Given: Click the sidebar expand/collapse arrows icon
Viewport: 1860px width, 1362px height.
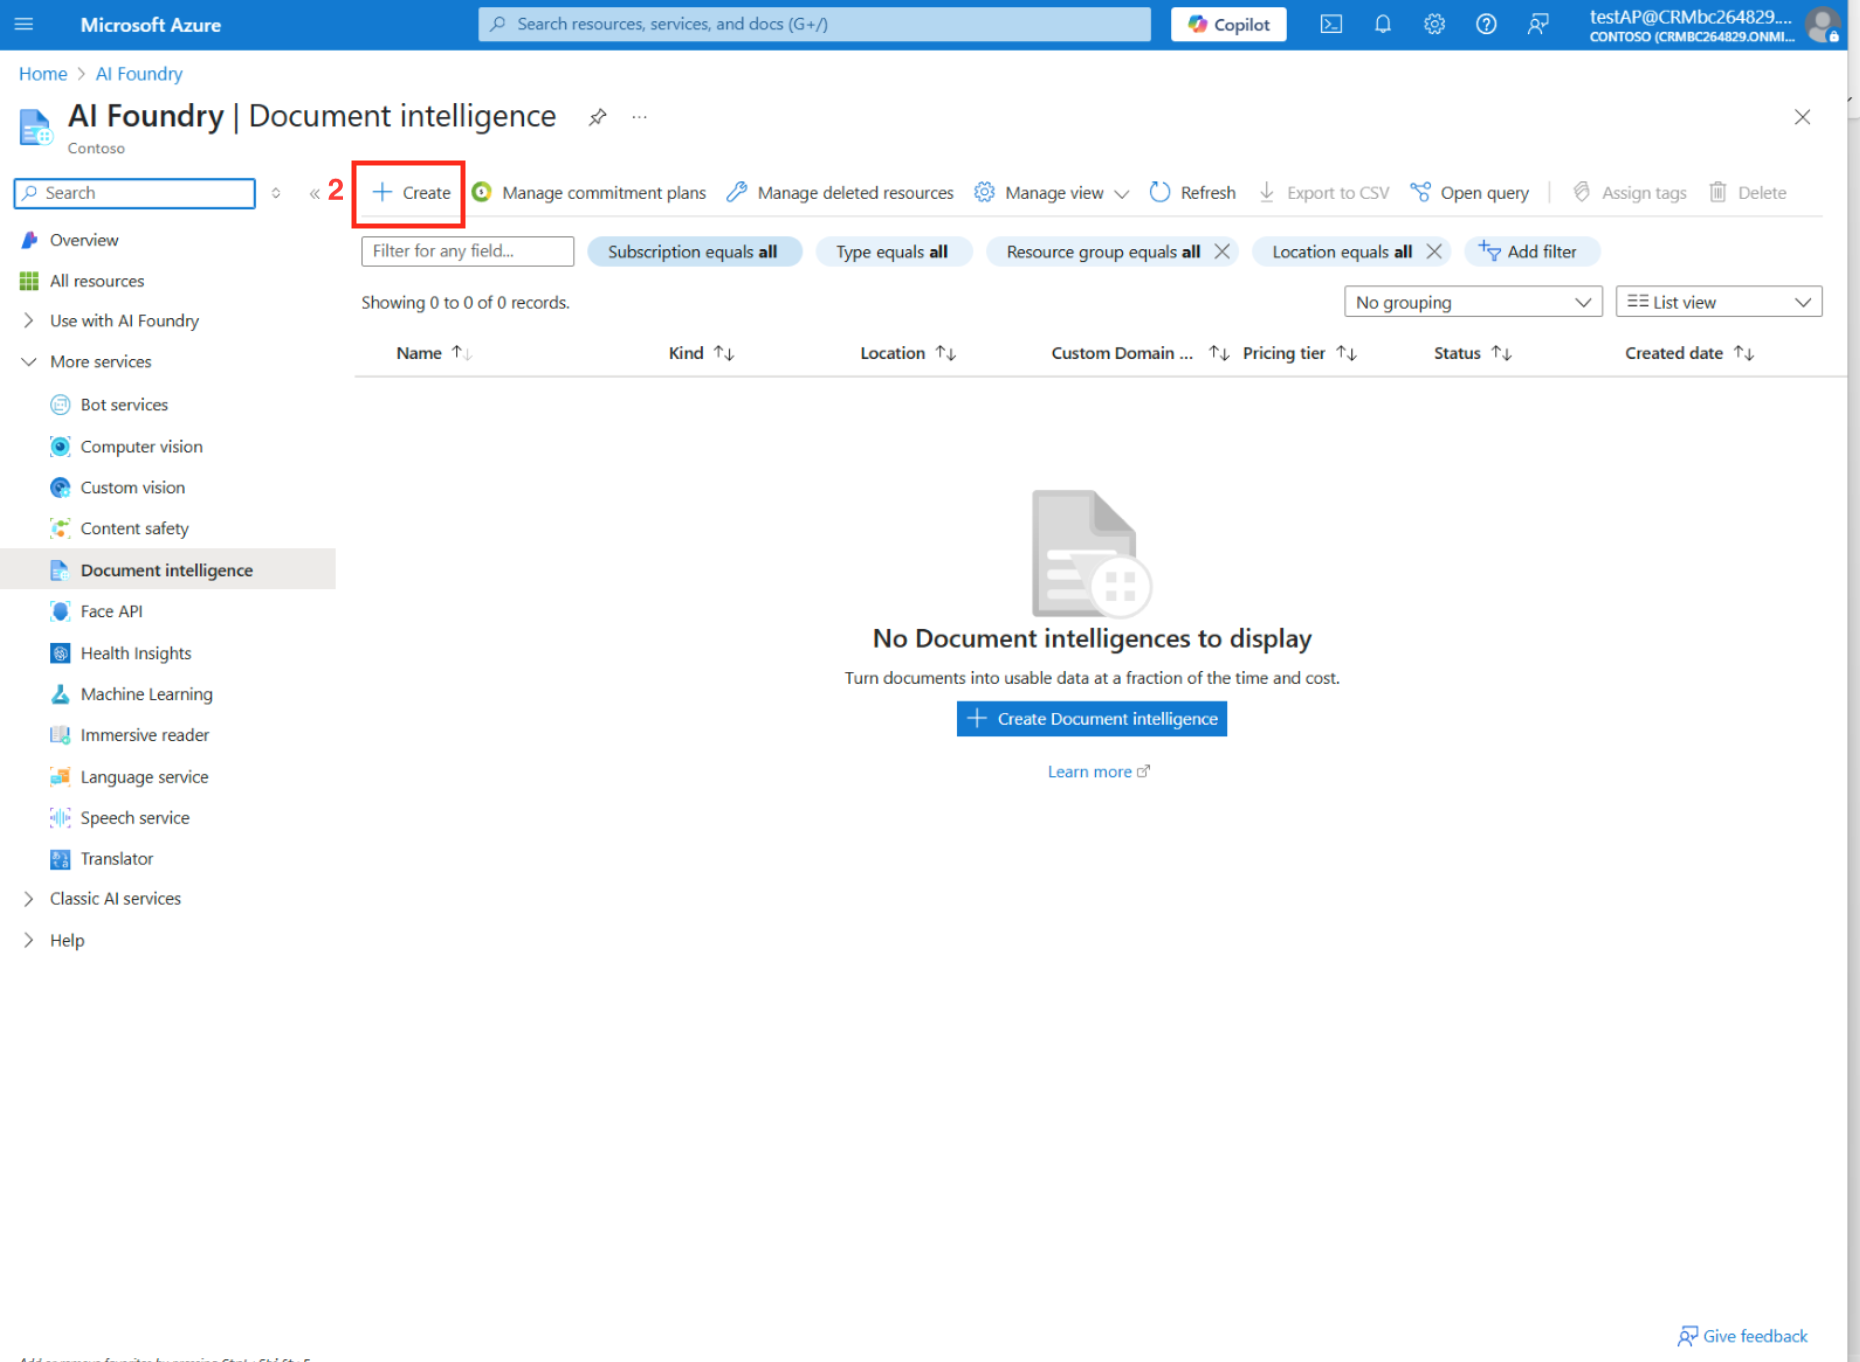Looking at the screenshot, I should 276,193.
